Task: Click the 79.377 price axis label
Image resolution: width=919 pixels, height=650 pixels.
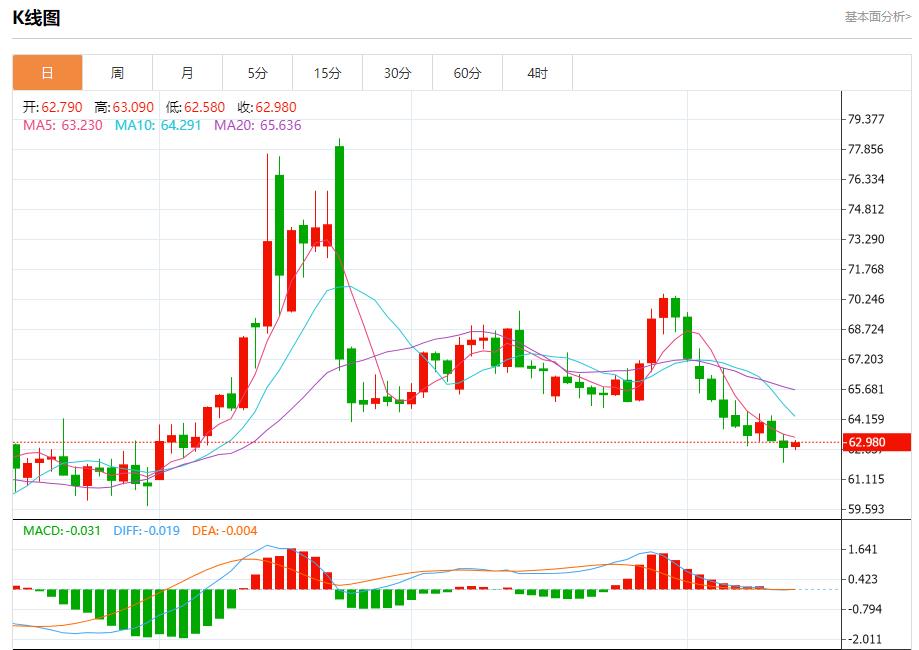Action: click(x=864, y=117)
